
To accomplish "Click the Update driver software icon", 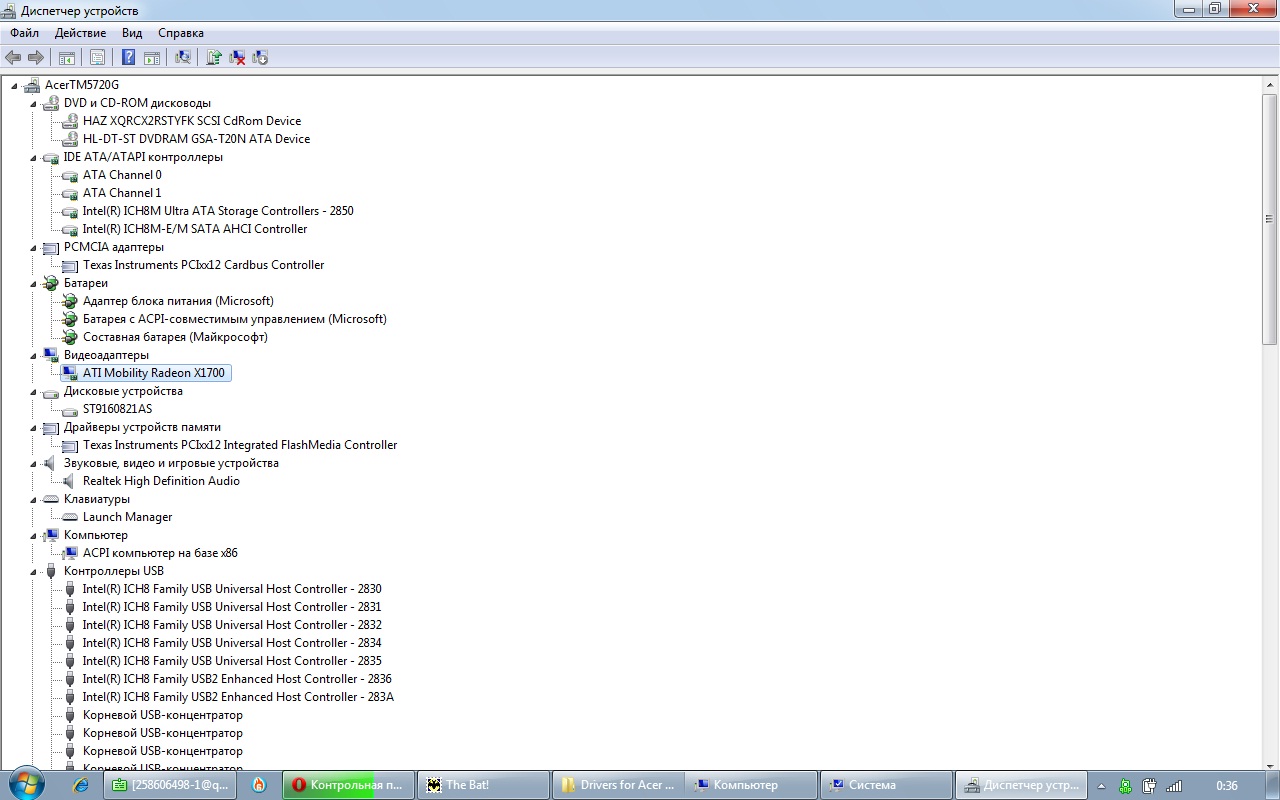I will coord(214,57).
